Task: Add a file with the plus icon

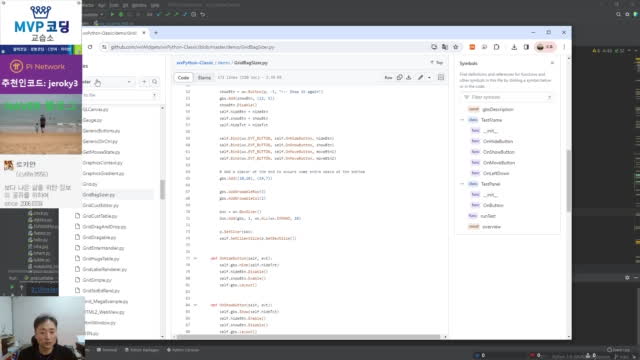Action: (x=144, y=82)
